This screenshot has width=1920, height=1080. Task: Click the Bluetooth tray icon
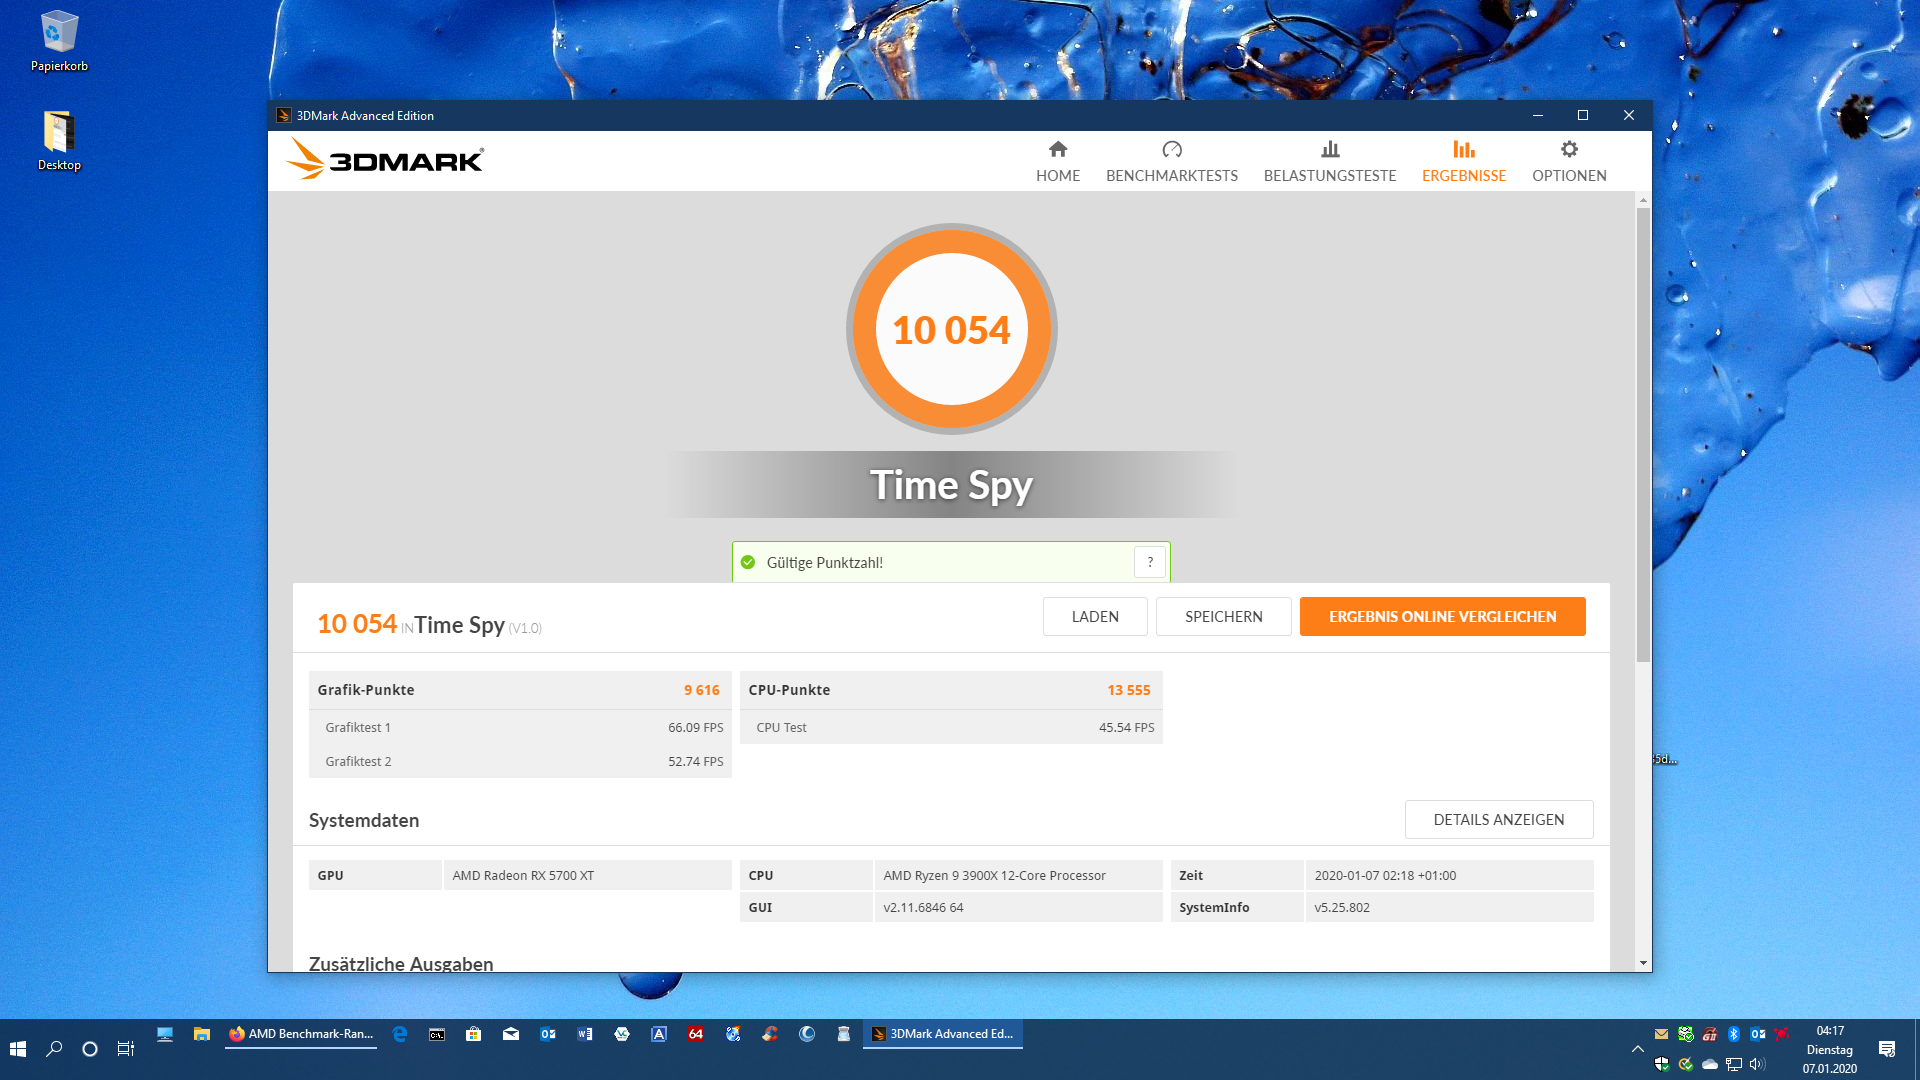point(1734,1034)
